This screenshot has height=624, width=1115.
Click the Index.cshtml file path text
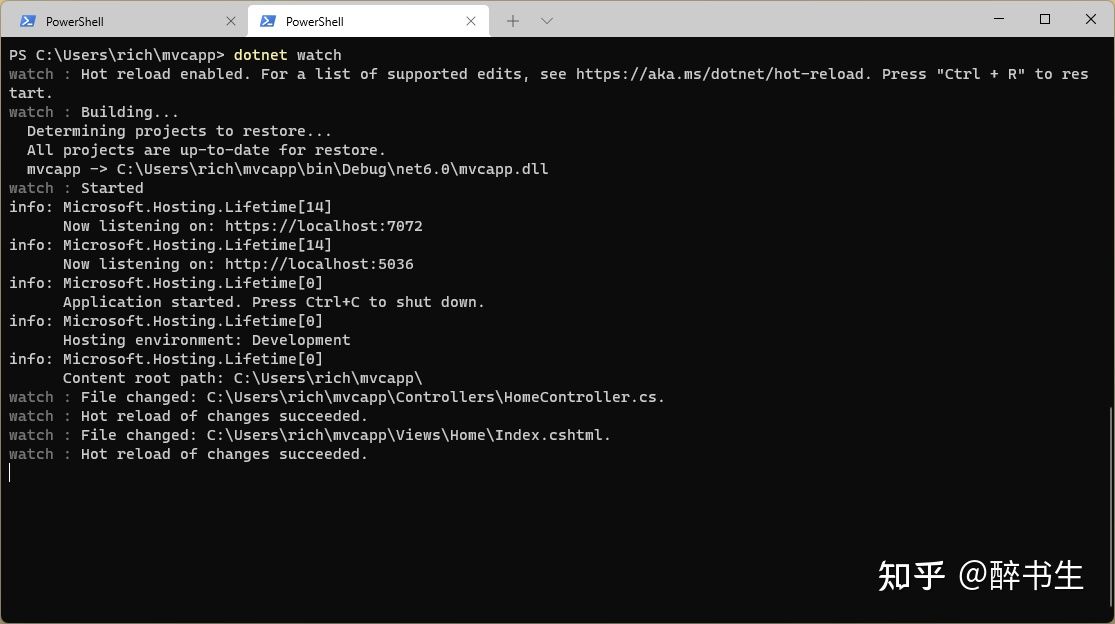click(408, 435)
